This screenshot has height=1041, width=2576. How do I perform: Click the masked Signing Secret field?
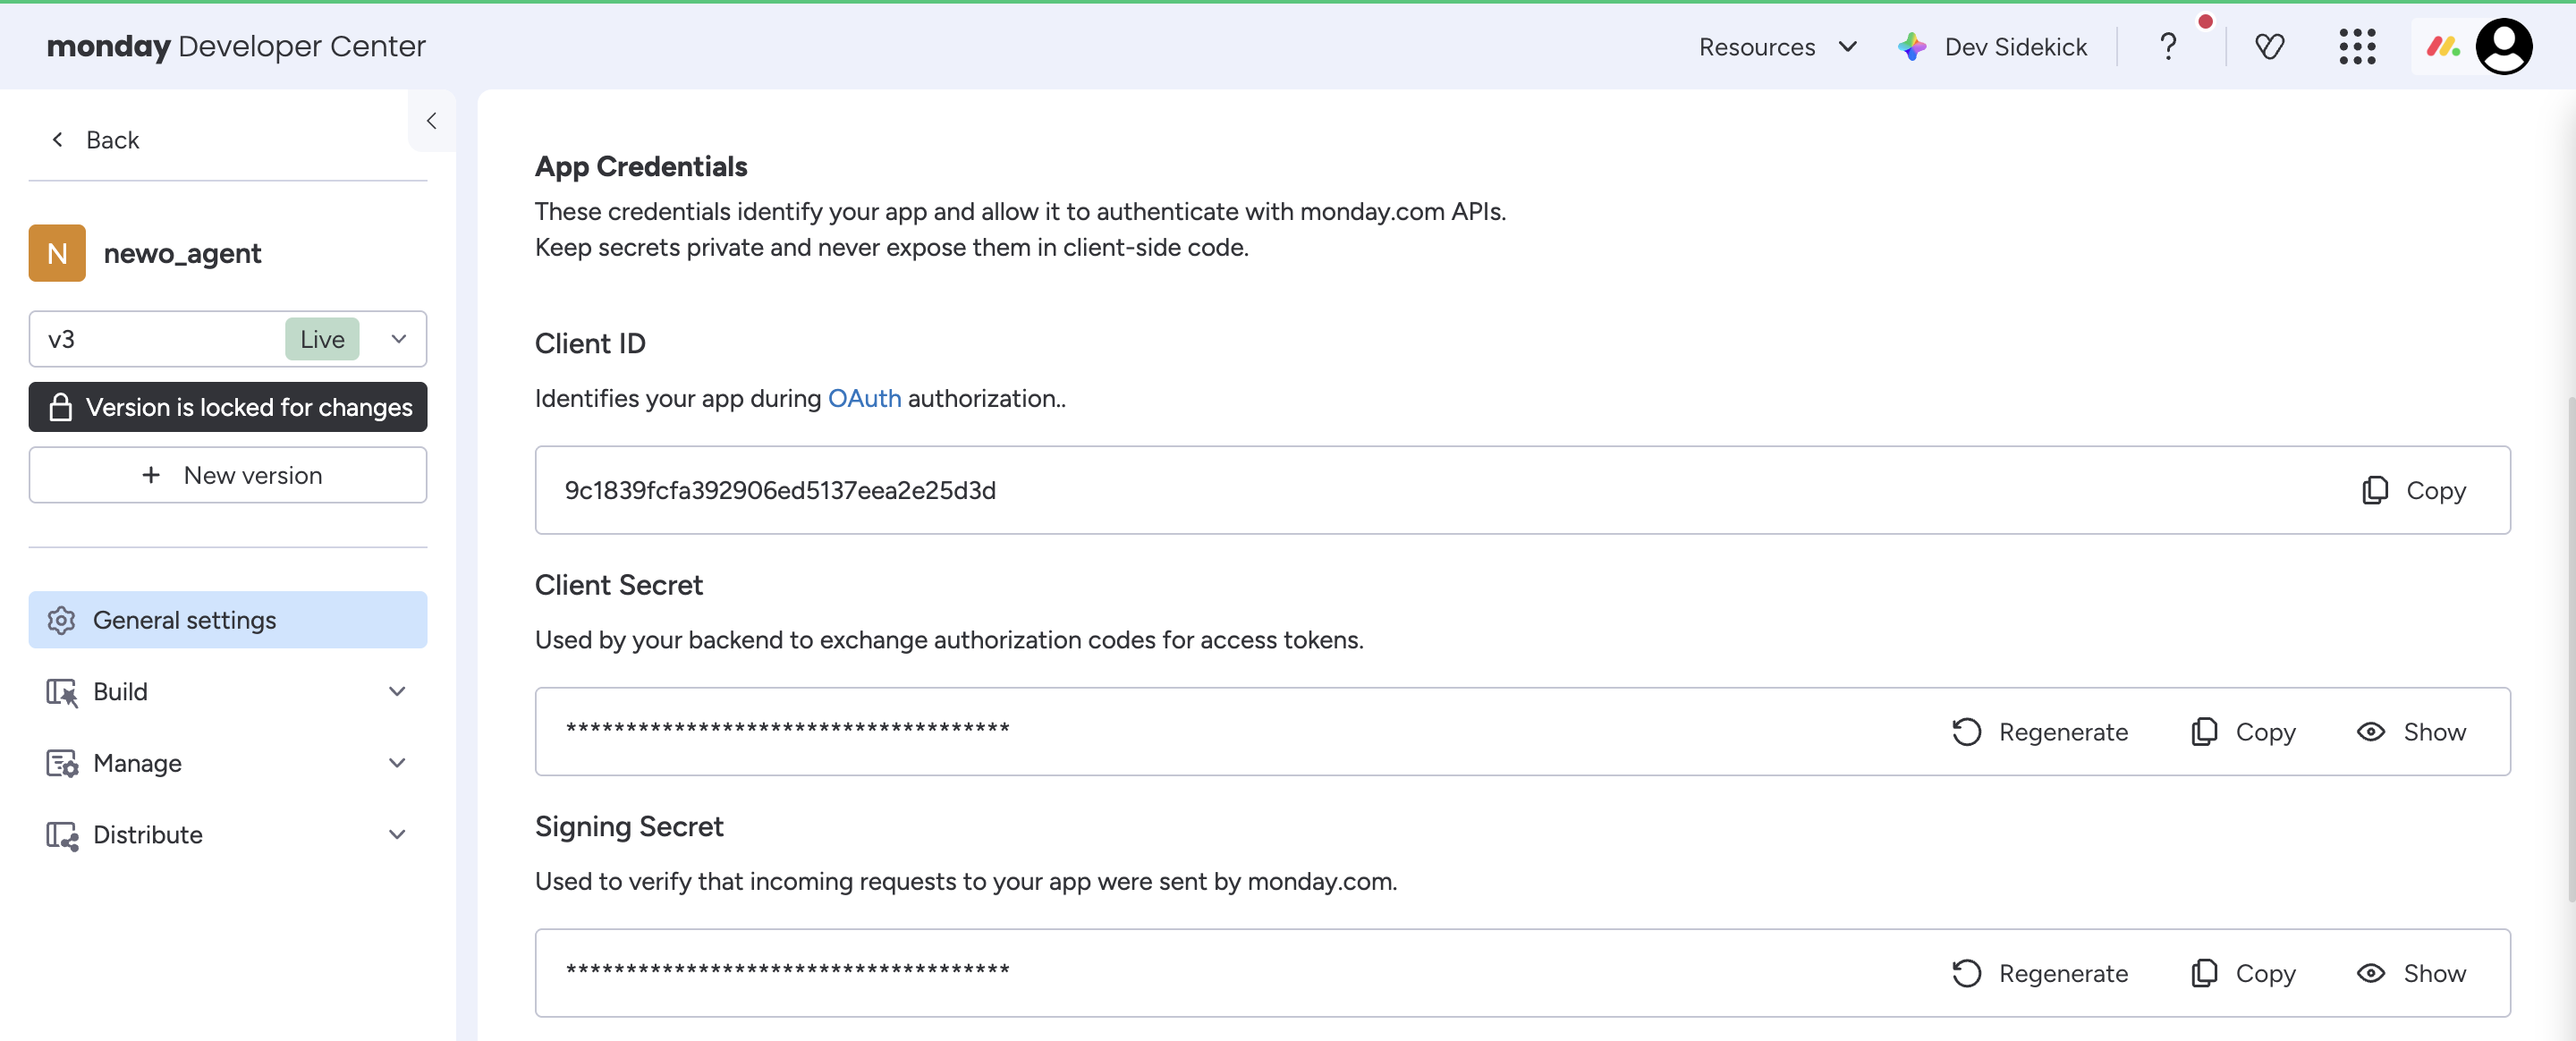[x=1522, y=974]
